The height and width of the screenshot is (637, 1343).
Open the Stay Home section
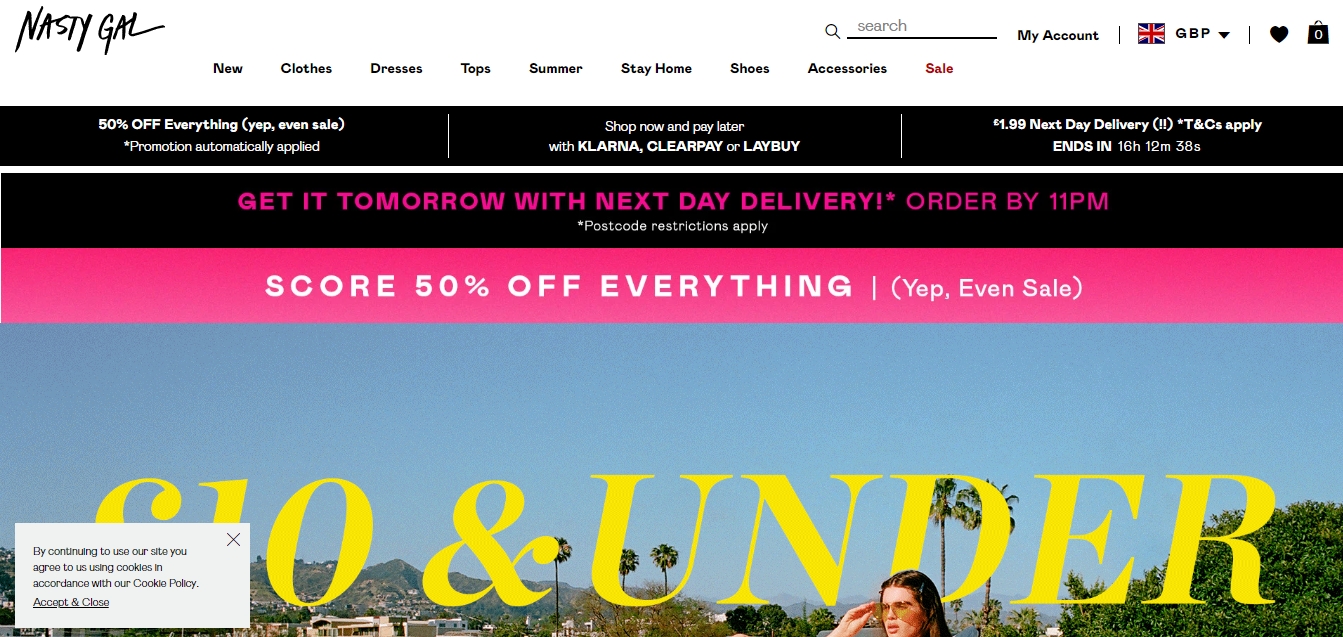click(x=656, y=68)
